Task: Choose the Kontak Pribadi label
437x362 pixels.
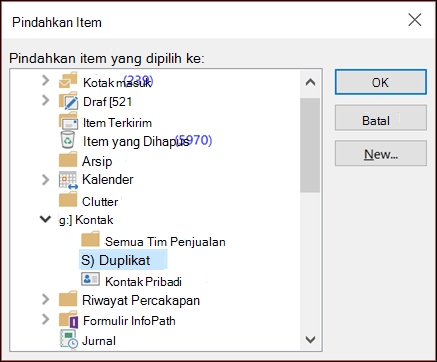Action: (143, 282)
